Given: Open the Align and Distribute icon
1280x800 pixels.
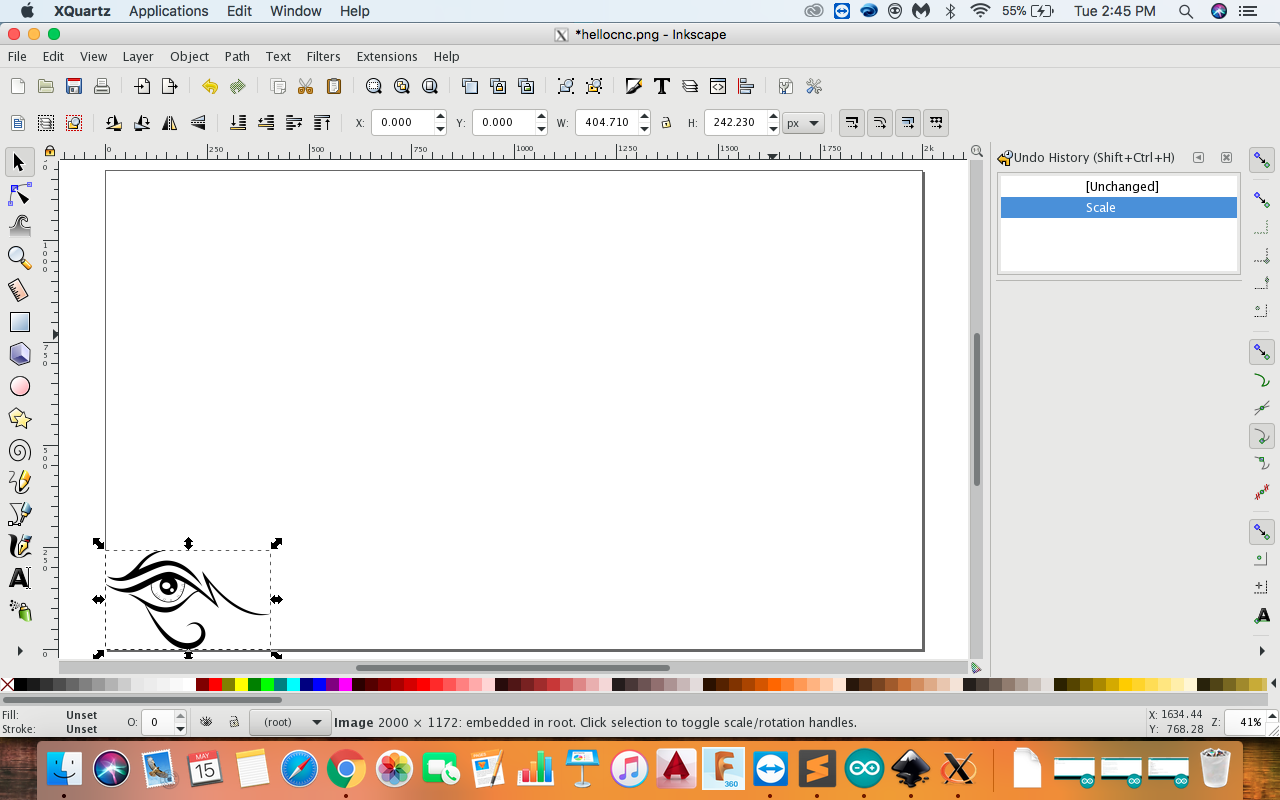Looking at the screenshot, I should point(745,86).
